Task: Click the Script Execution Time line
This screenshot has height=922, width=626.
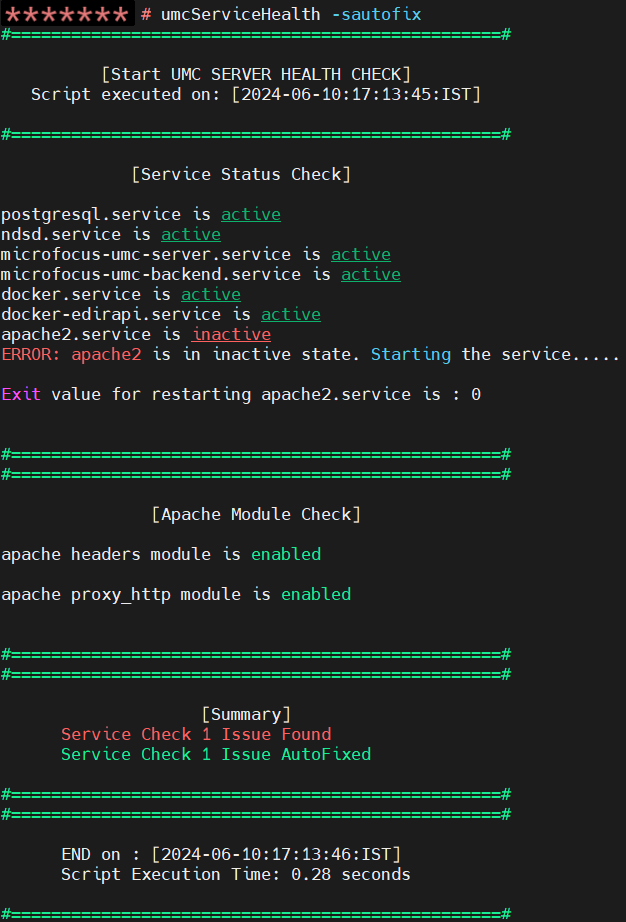Action: (x=236, y=874)
